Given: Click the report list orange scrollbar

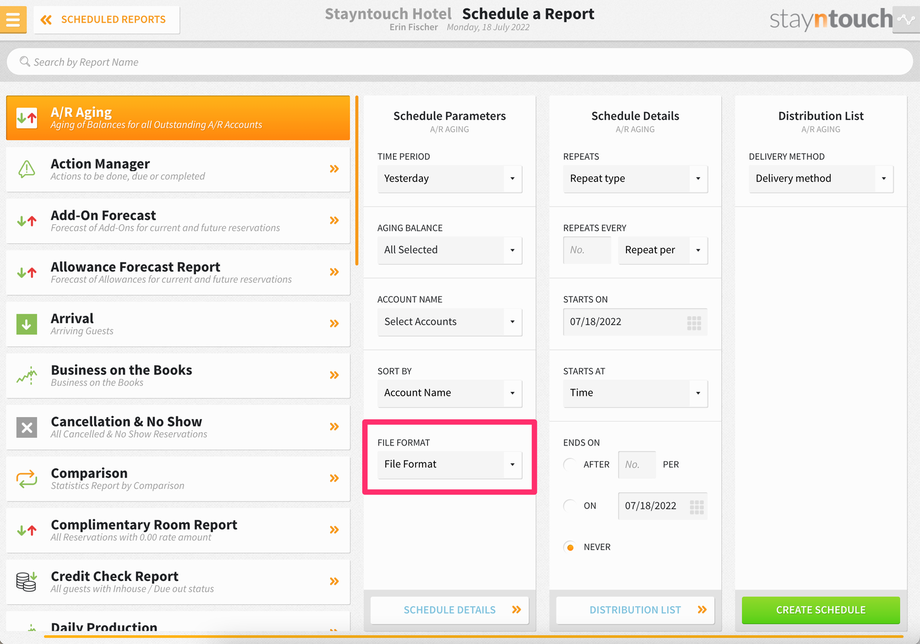Looking at the screenshot, I should pos(356,181).
